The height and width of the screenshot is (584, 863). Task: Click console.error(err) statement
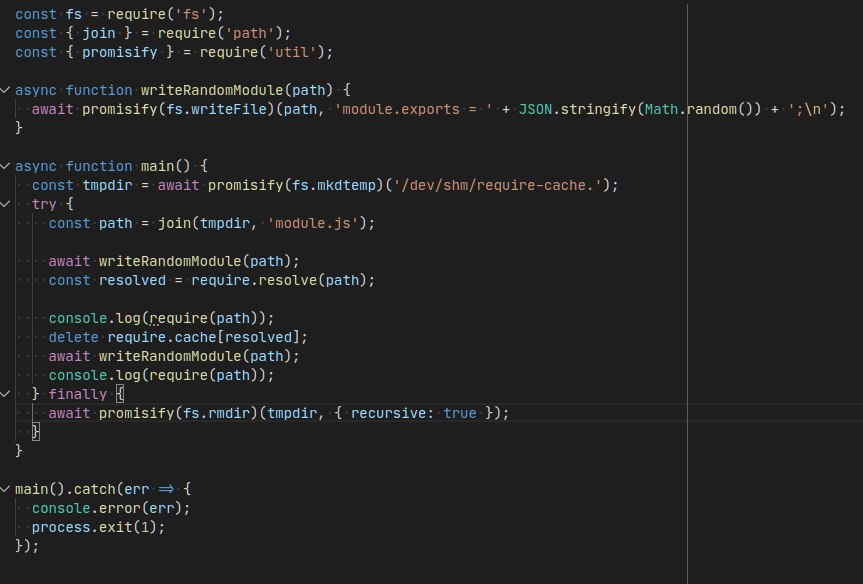coord(111,508)
